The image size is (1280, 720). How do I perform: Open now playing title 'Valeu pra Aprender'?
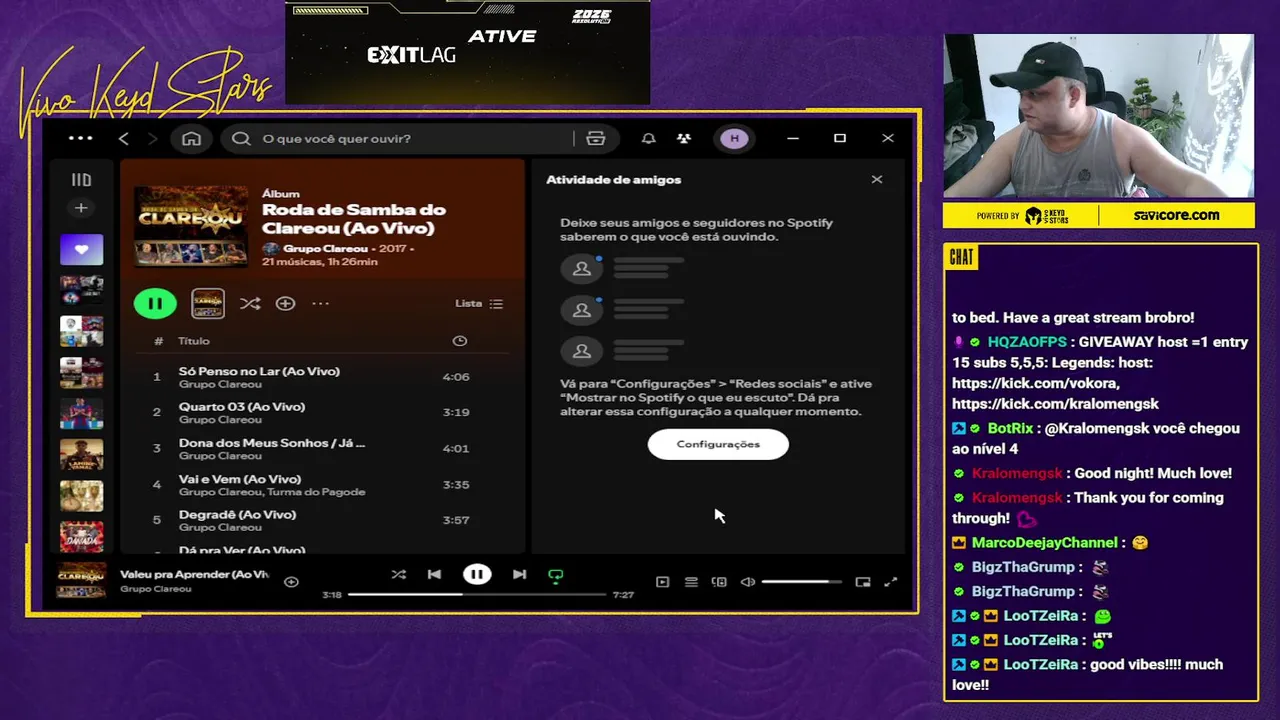(x=194, y=574)
